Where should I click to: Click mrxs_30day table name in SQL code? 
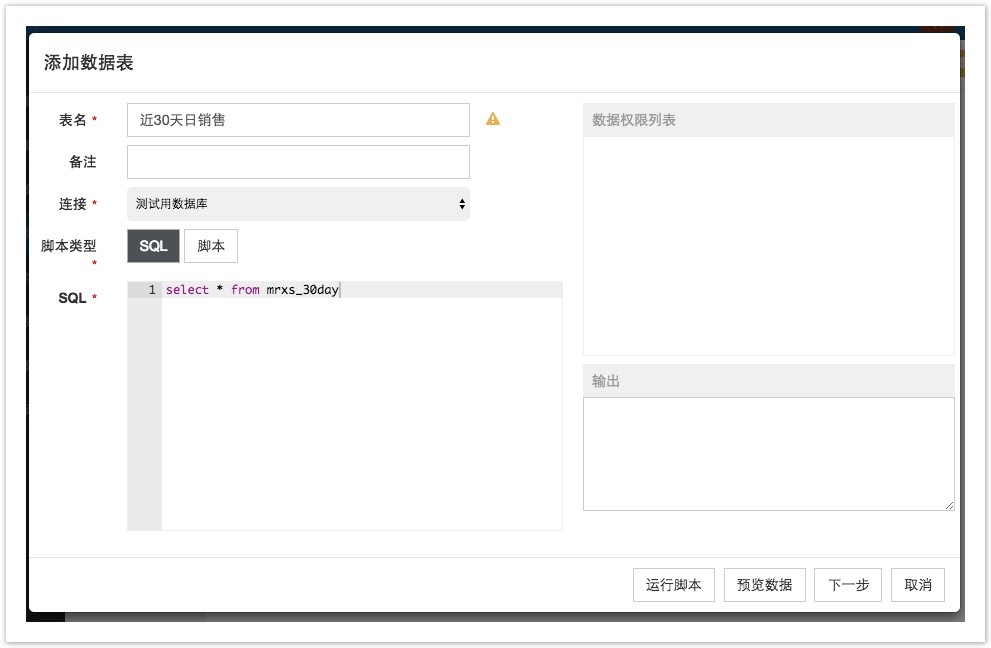[303, 290]
